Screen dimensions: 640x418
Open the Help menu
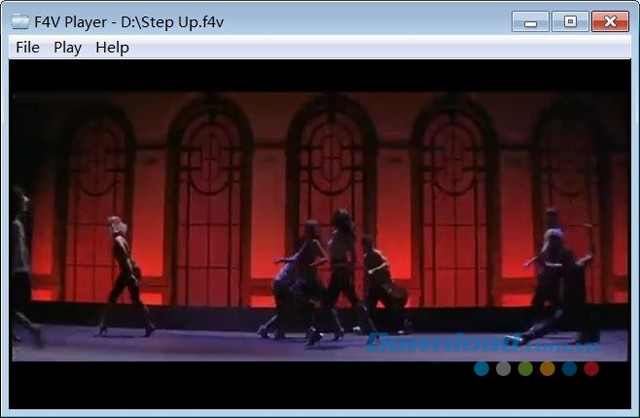[112, 47]
